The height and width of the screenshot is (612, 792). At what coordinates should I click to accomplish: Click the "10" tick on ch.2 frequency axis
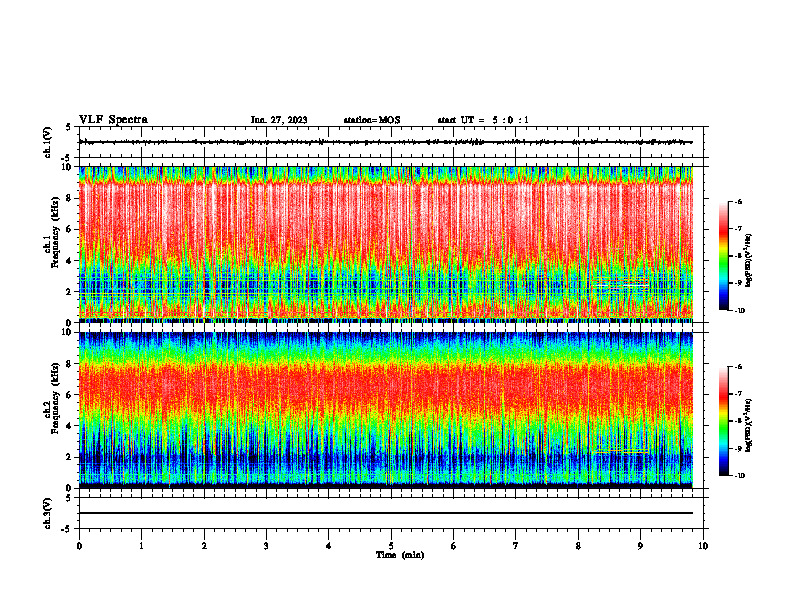click(68, 332)
